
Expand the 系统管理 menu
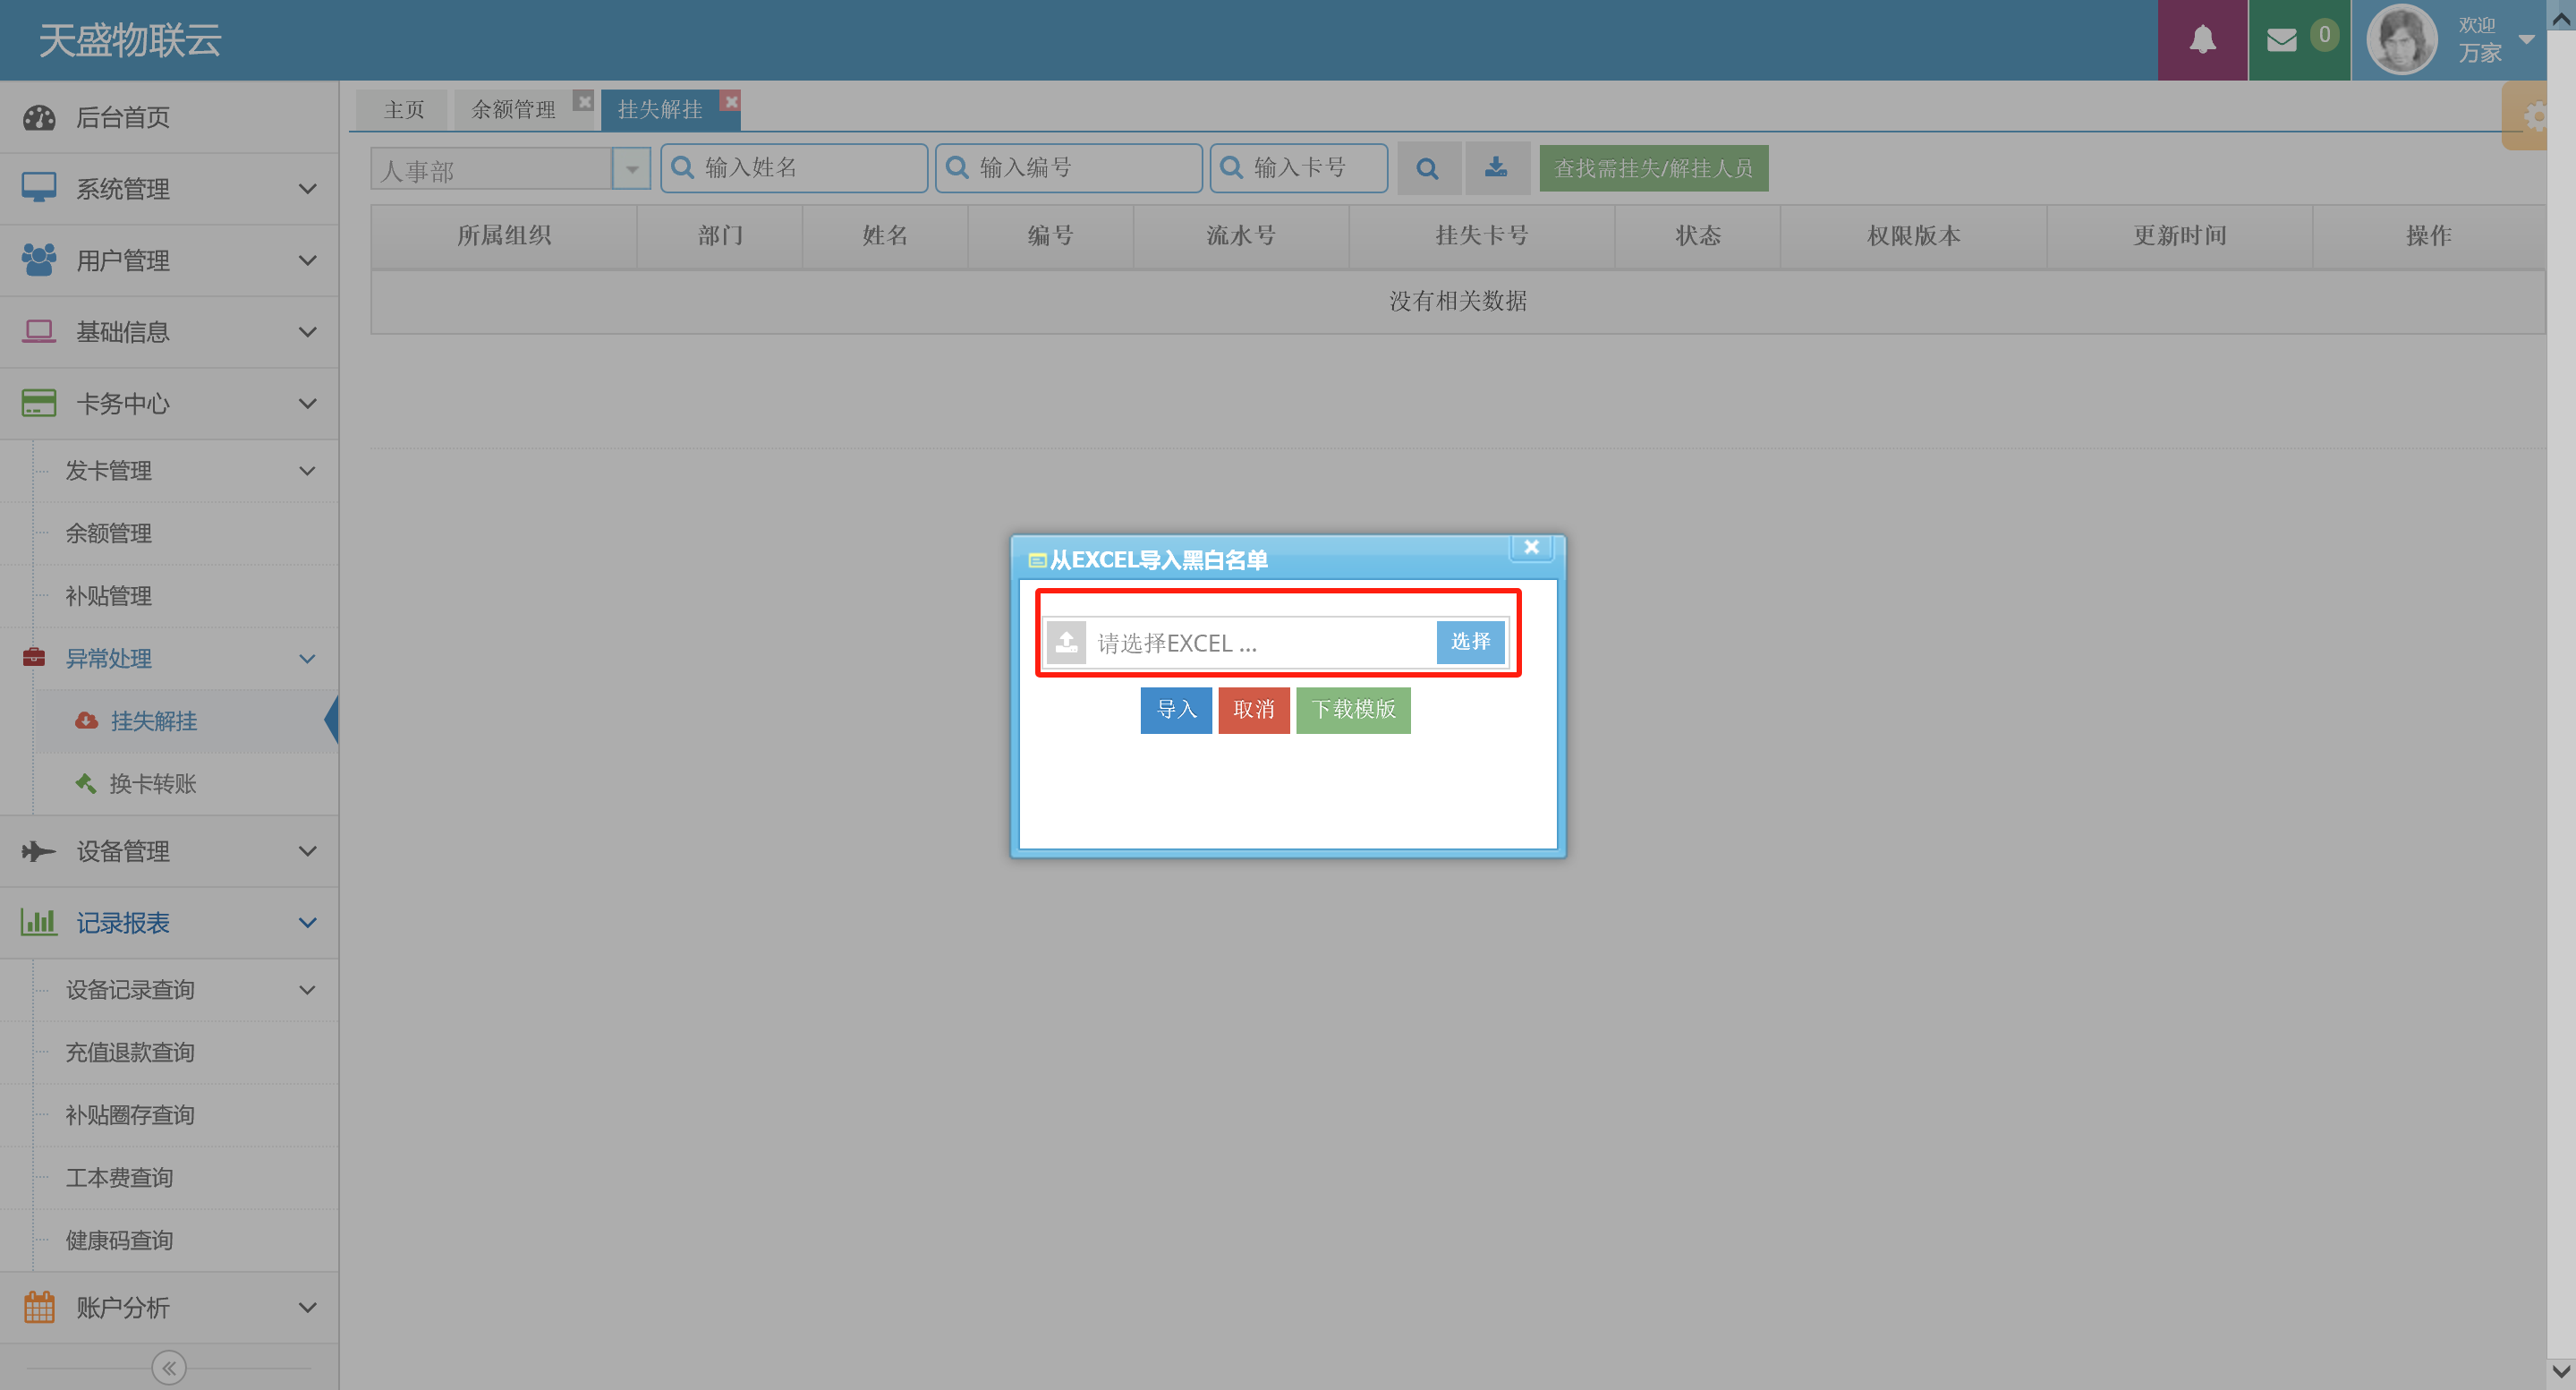169,189
